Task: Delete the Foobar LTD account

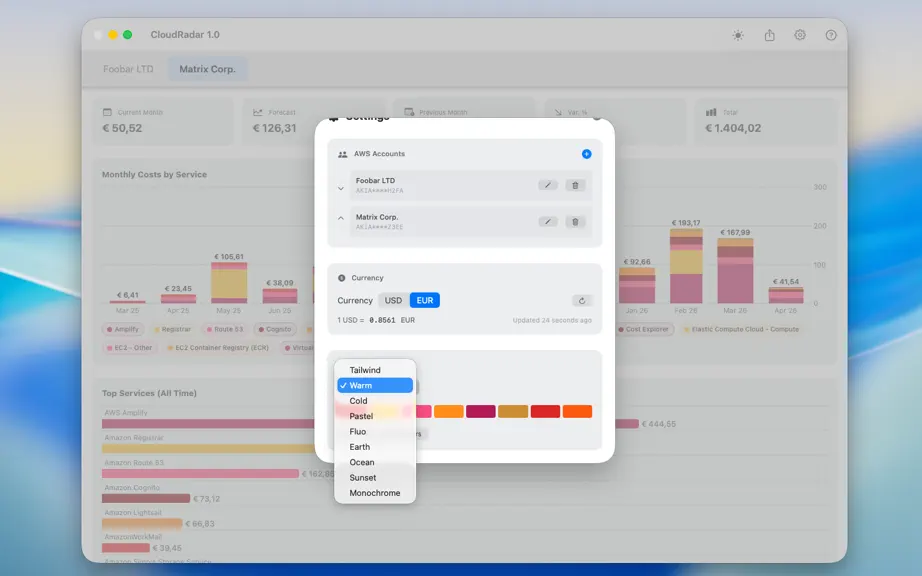Action: (x=575, y=185)
